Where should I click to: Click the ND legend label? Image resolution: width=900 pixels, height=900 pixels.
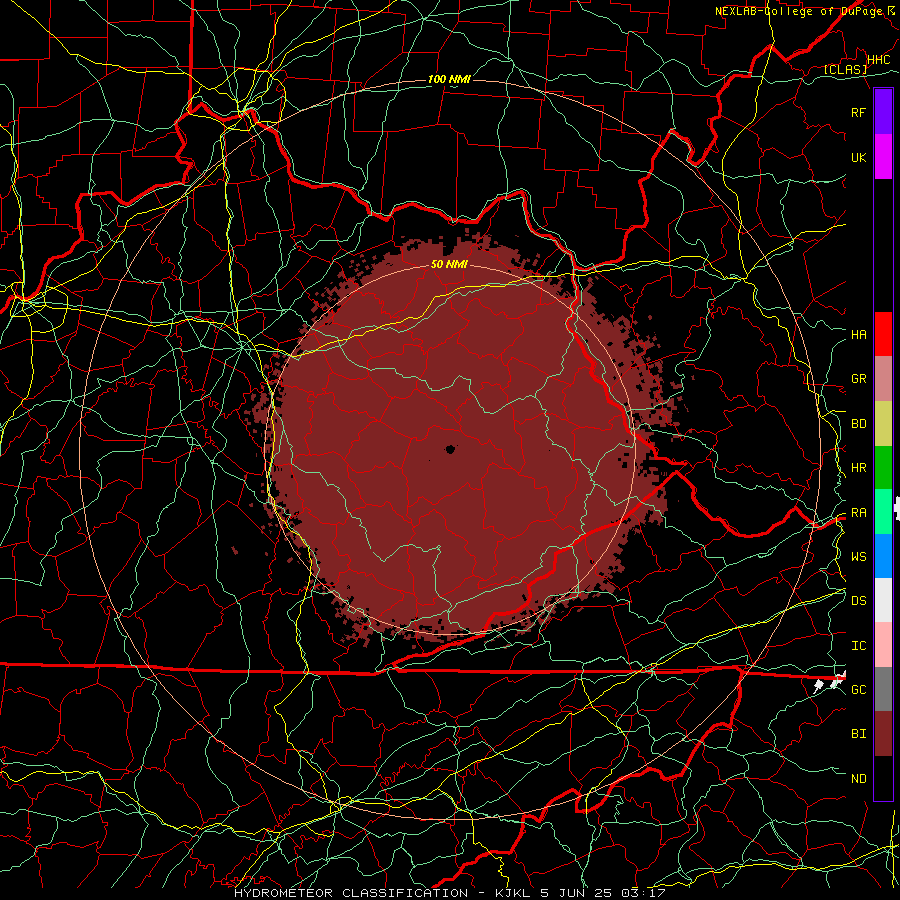(858, 779)
